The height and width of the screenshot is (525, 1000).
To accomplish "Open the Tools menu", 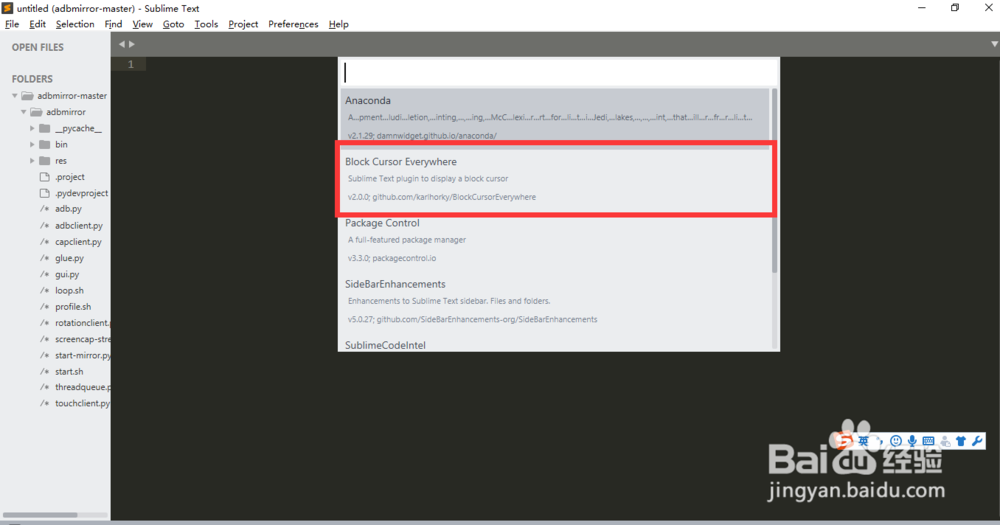I will [206, 24].
